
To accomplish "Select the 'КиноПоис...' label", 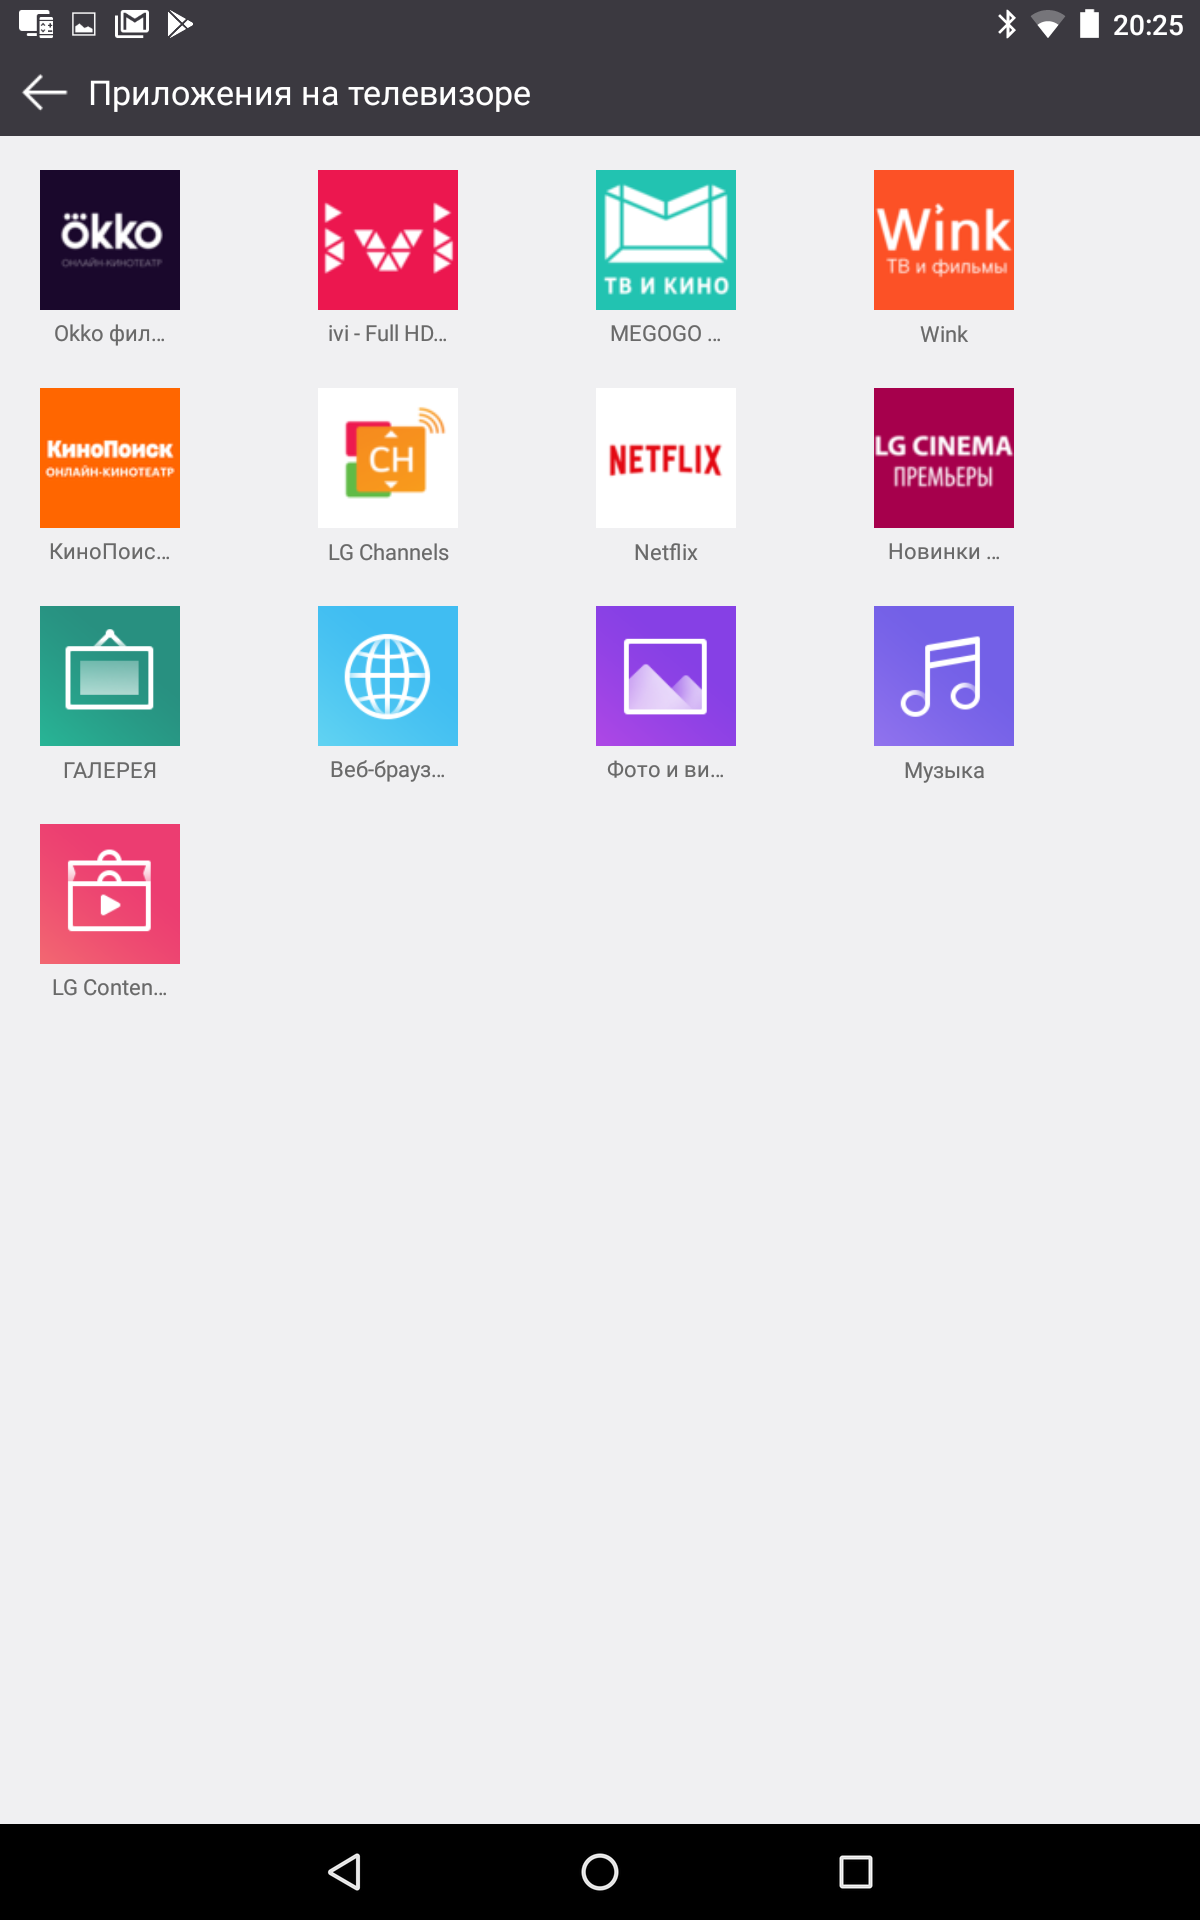I will [x=110, y=552].
